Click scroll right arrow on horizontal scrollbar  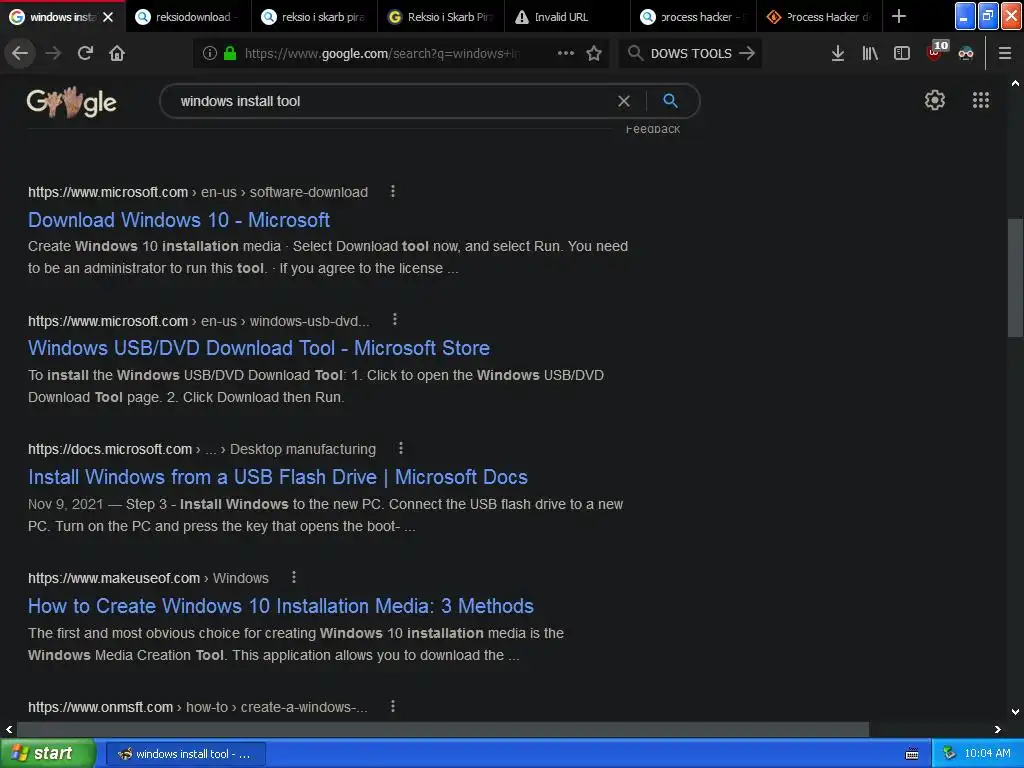coord(997,729)
